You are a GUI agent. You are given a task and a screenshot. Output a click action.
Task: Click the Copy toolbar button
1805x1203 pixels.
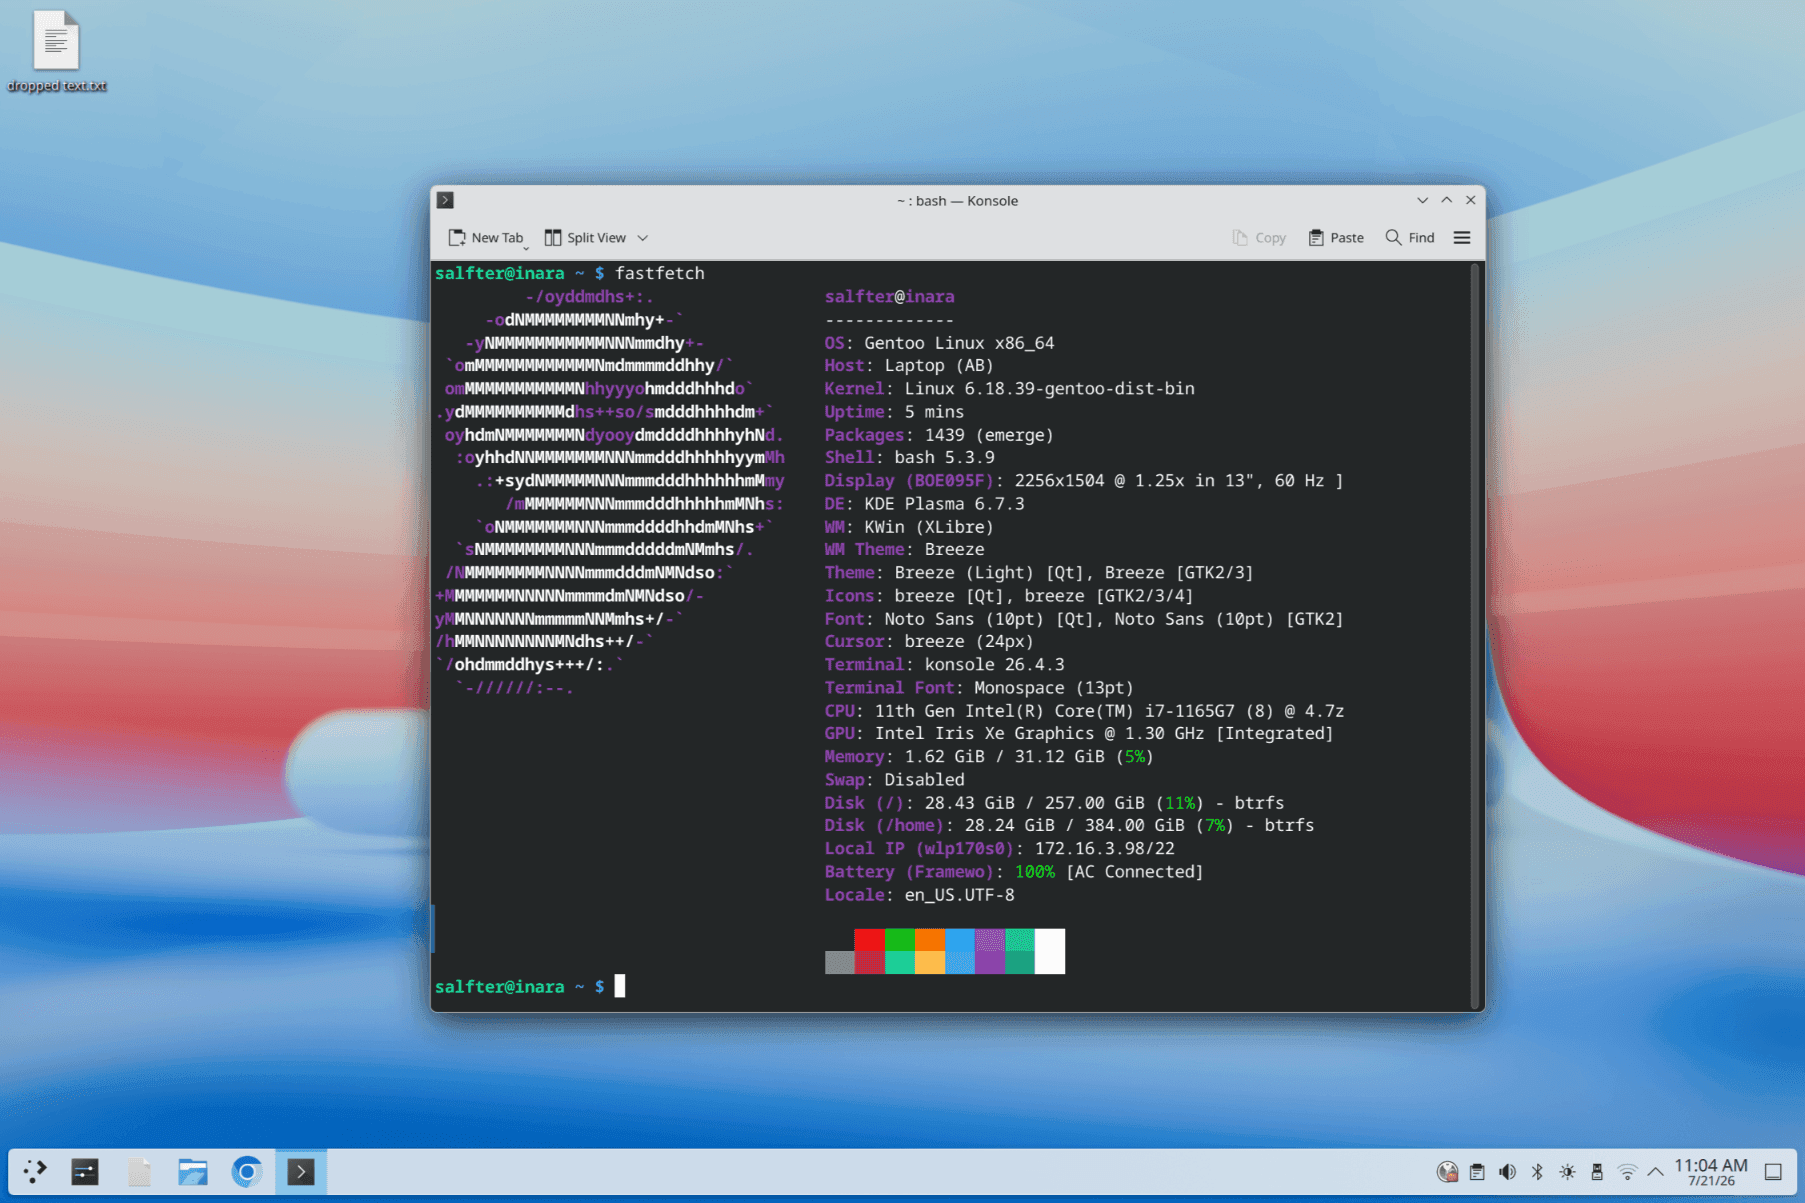(1259, 238)
